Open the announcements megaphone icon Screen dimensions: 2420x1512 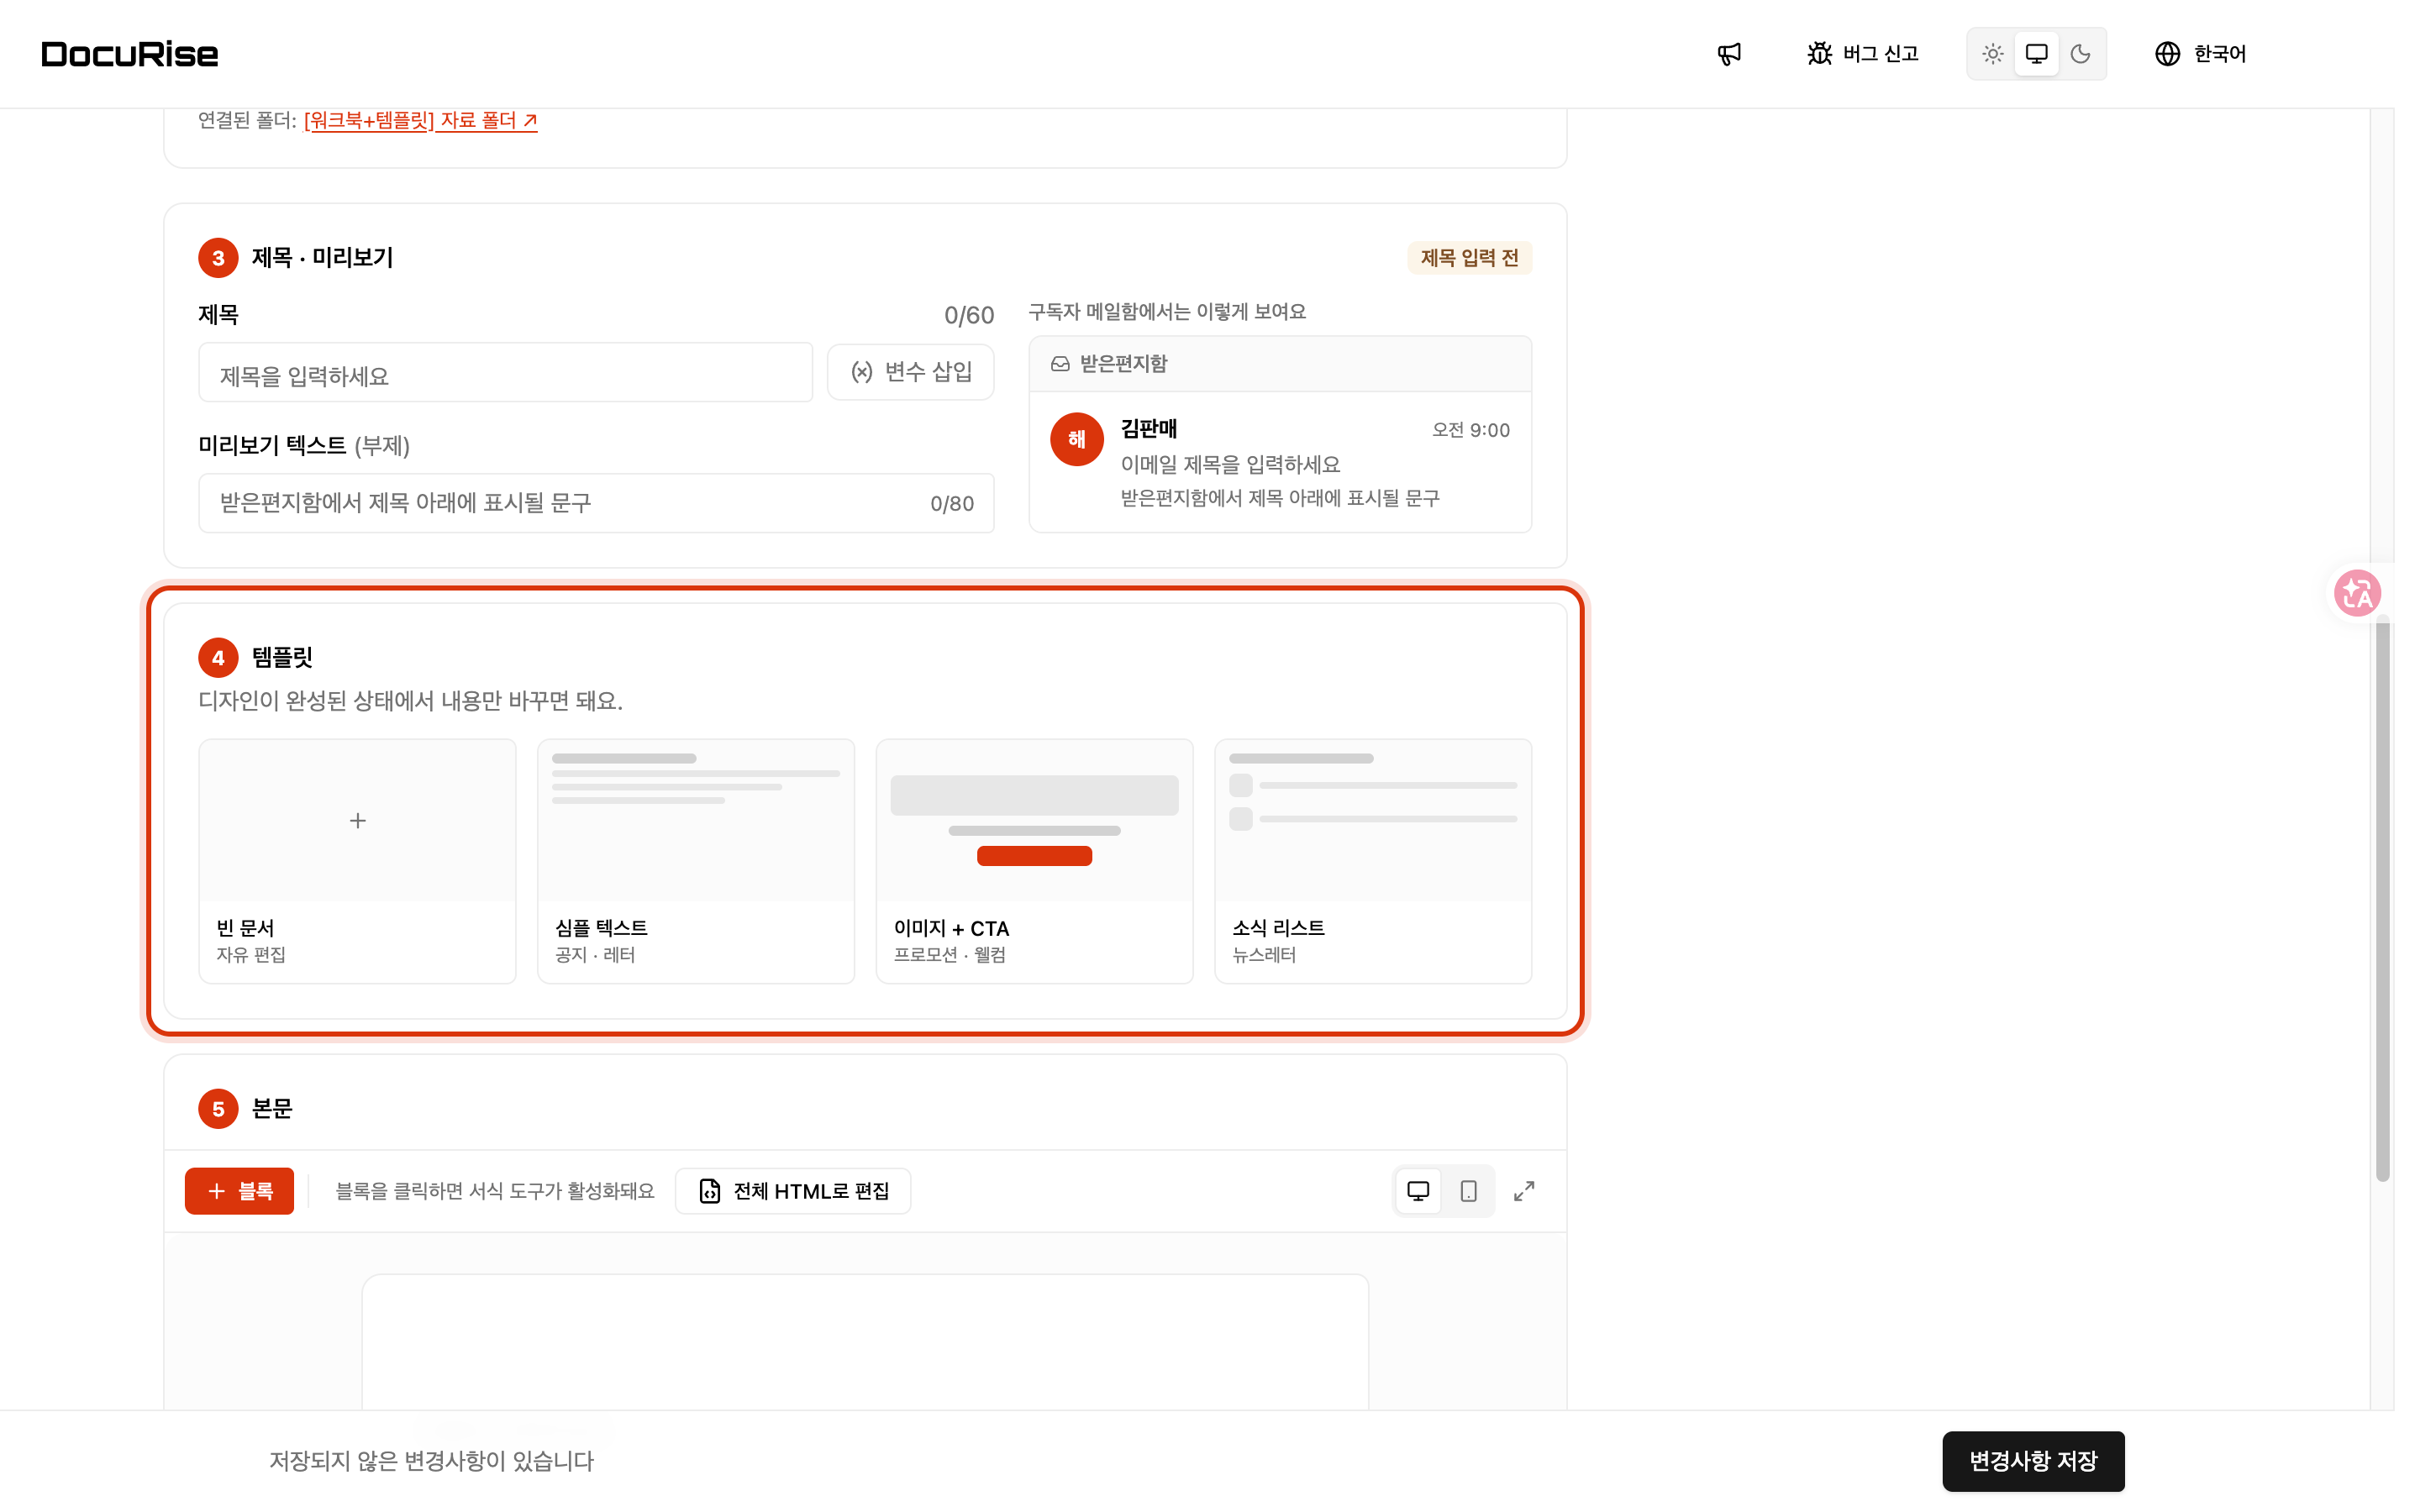click(x=1729, y=54)
